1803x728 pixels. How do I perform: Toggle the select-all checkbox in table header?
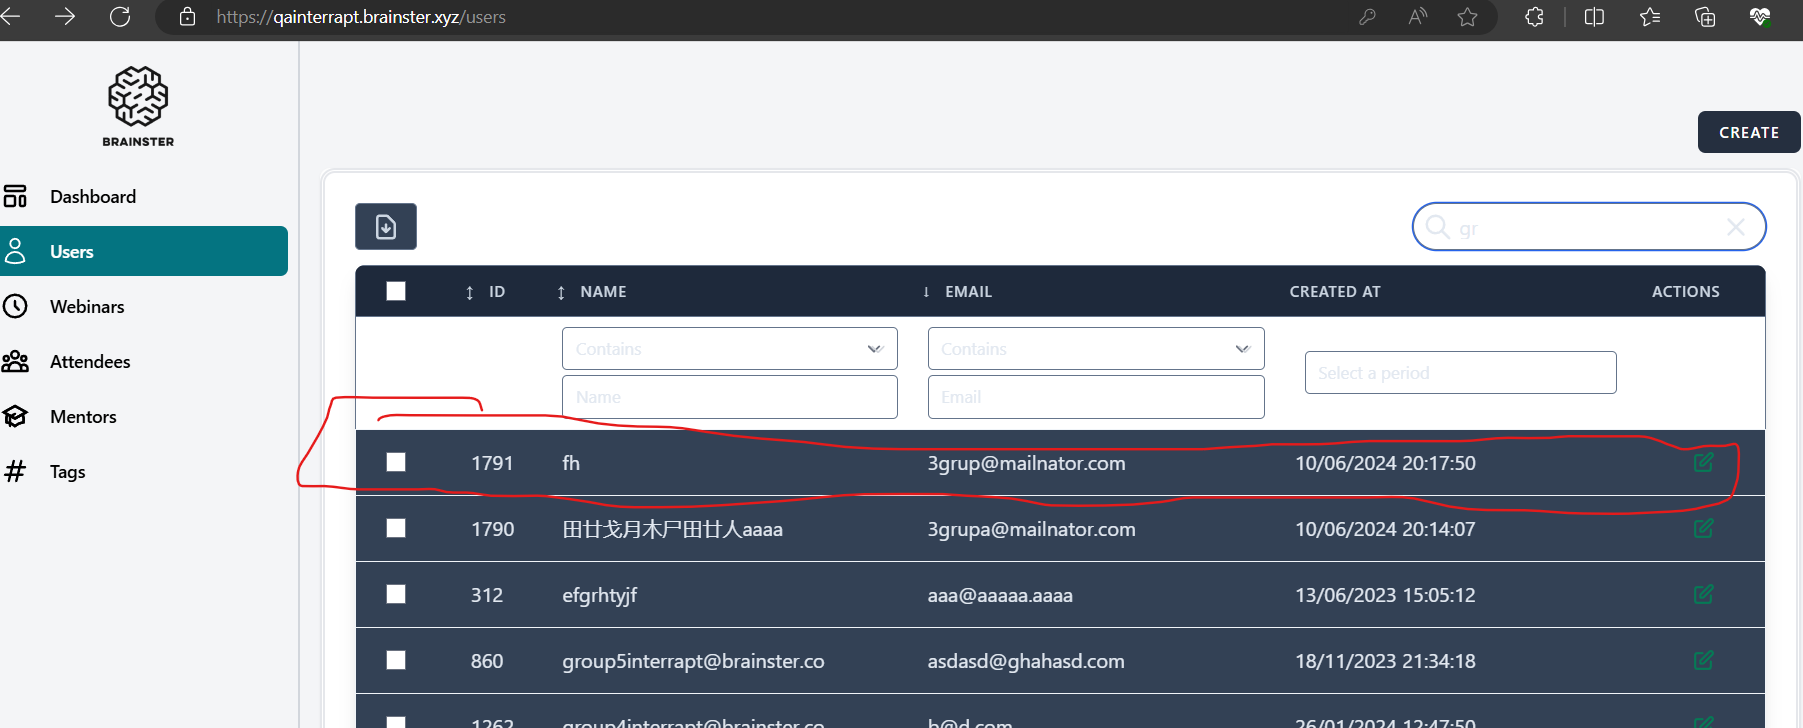point(396,291)
